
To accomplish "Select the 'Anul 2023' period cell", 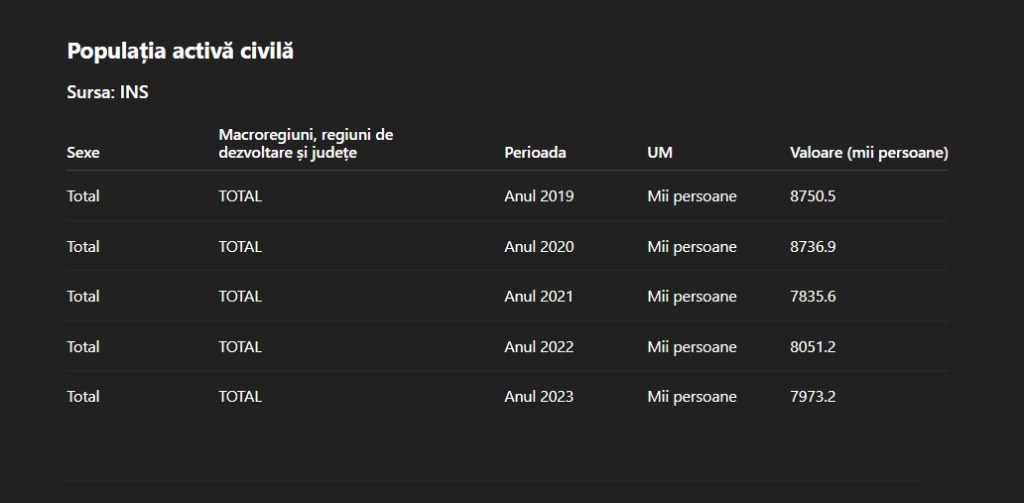I will point(539,397).
